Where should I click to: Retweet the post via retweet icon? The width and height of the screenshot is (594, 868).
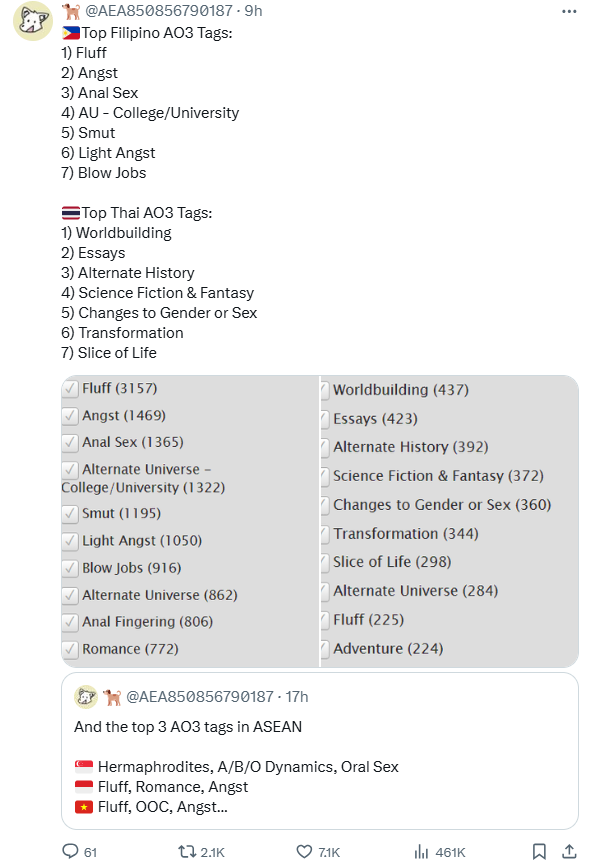(x=187, y=851)
